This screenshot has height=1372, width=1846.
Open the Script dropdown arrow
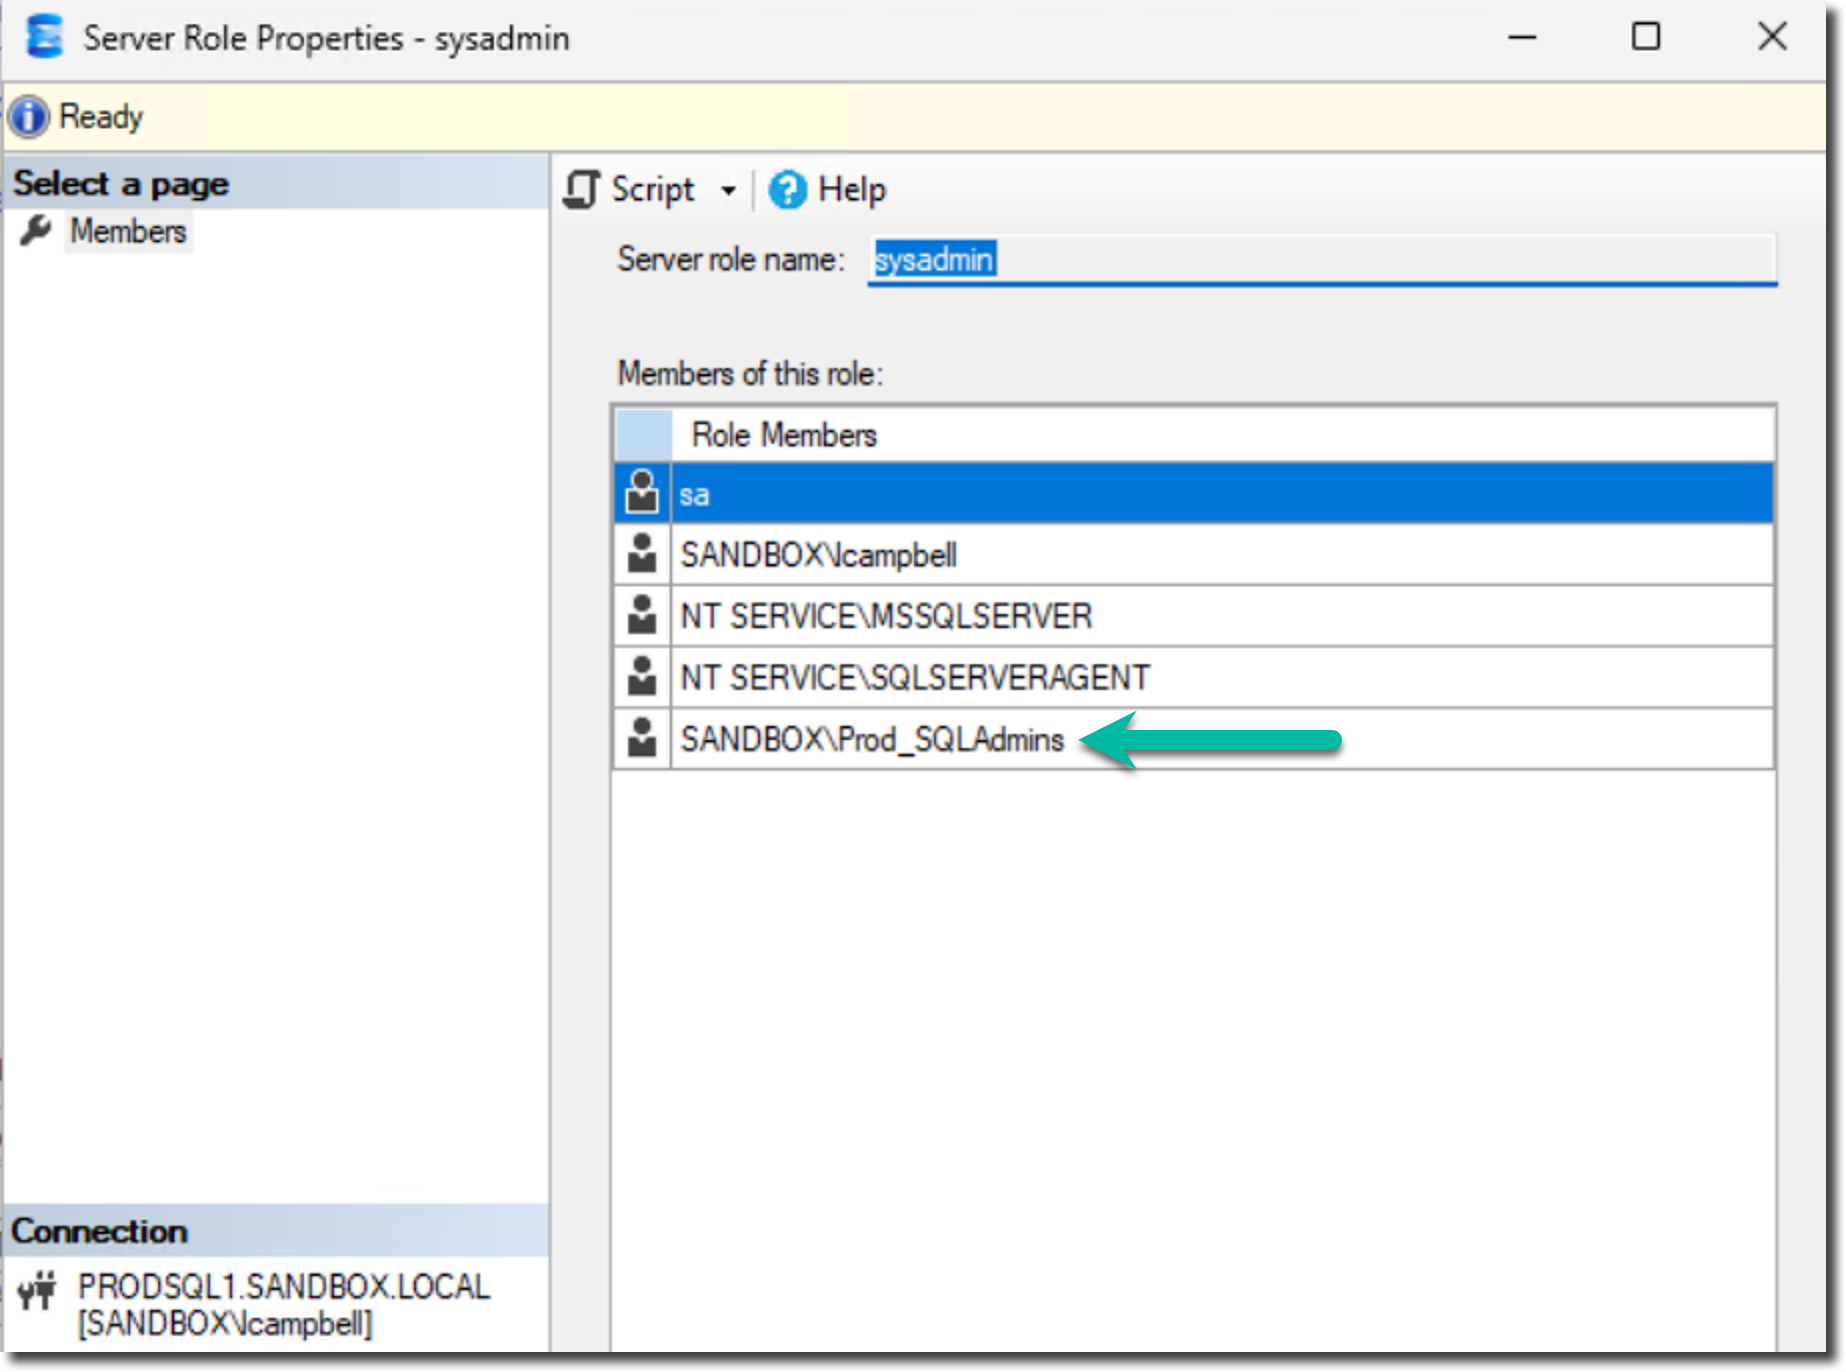(x=728, y=190)
